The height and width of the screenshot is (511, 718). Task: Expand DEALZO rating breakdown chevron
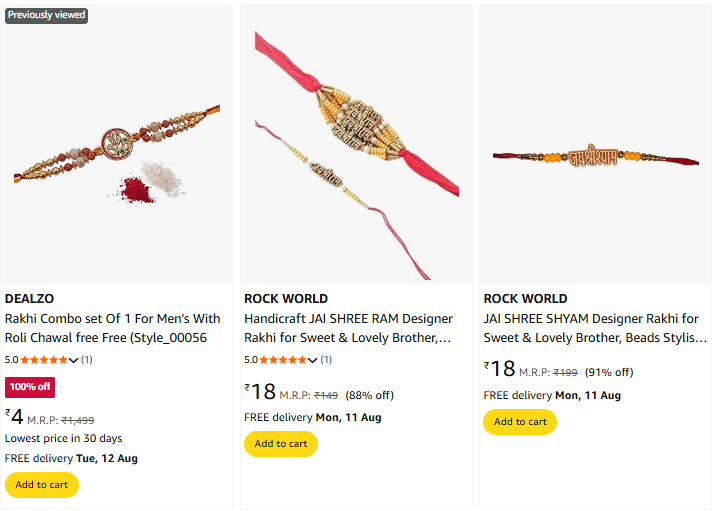pyautogui.click(x=74, y=360)
